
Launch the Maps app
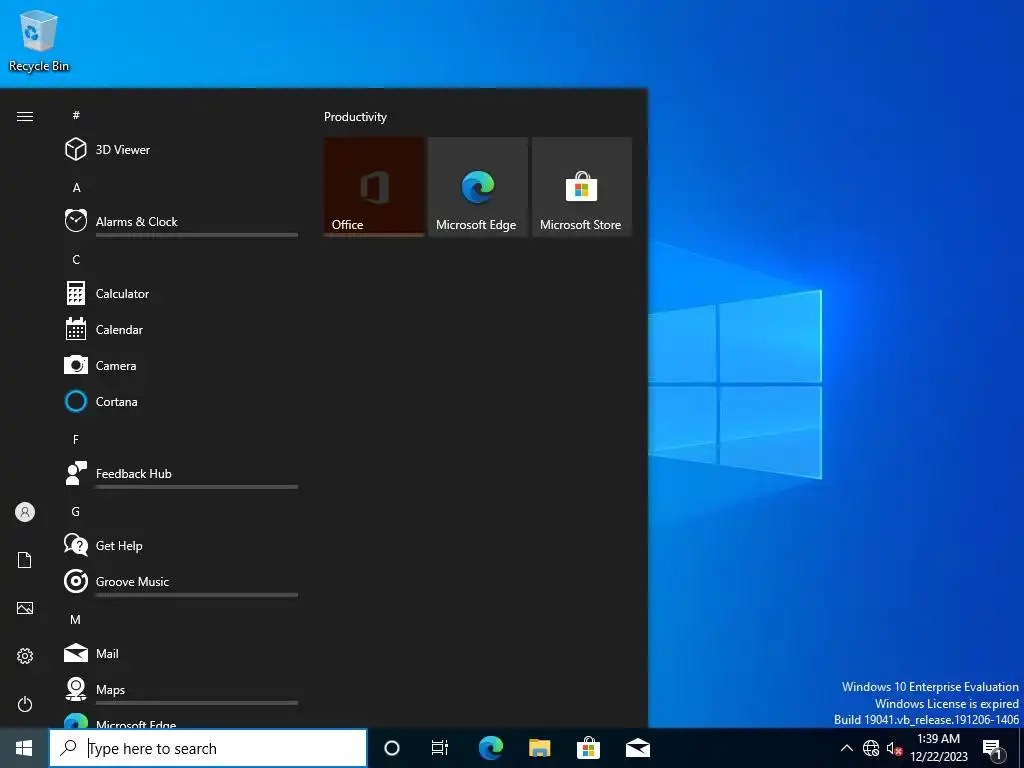180,689
